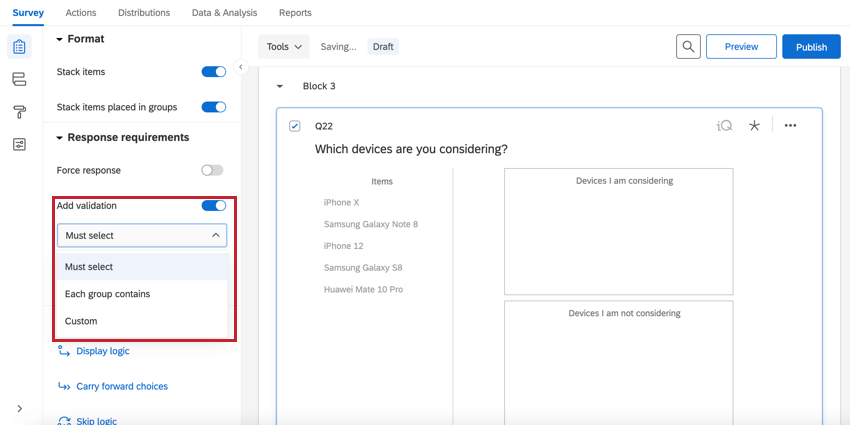Open Q22 three-dot options menu
Screen dimensions: 850x425
(x=790, y=126)
